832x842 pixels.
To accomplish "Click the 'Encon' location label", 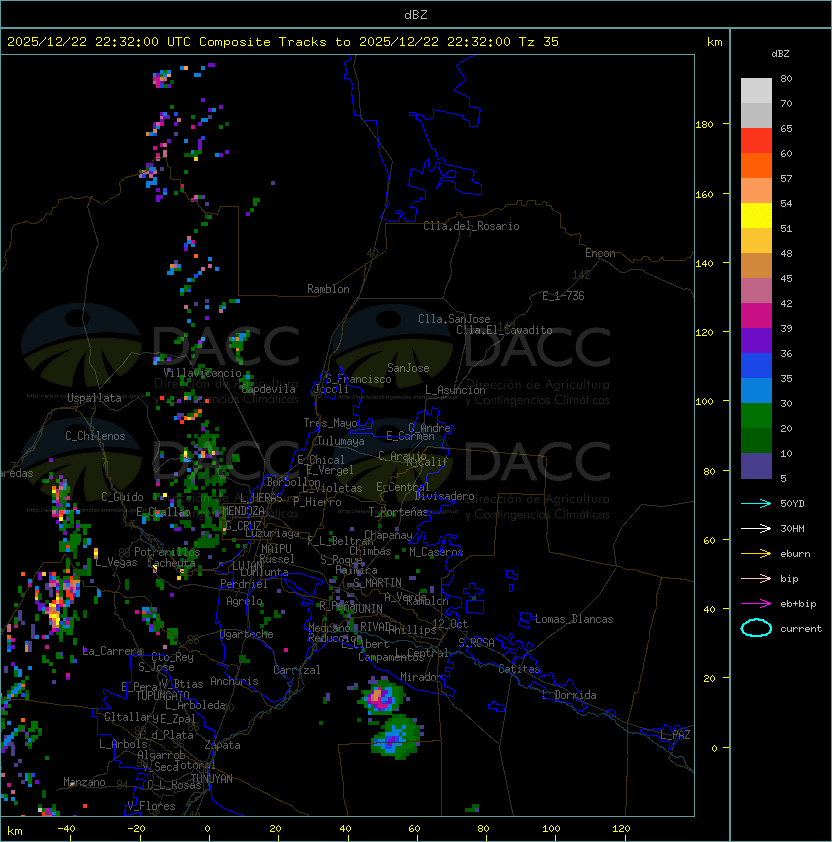I will 600,253.
